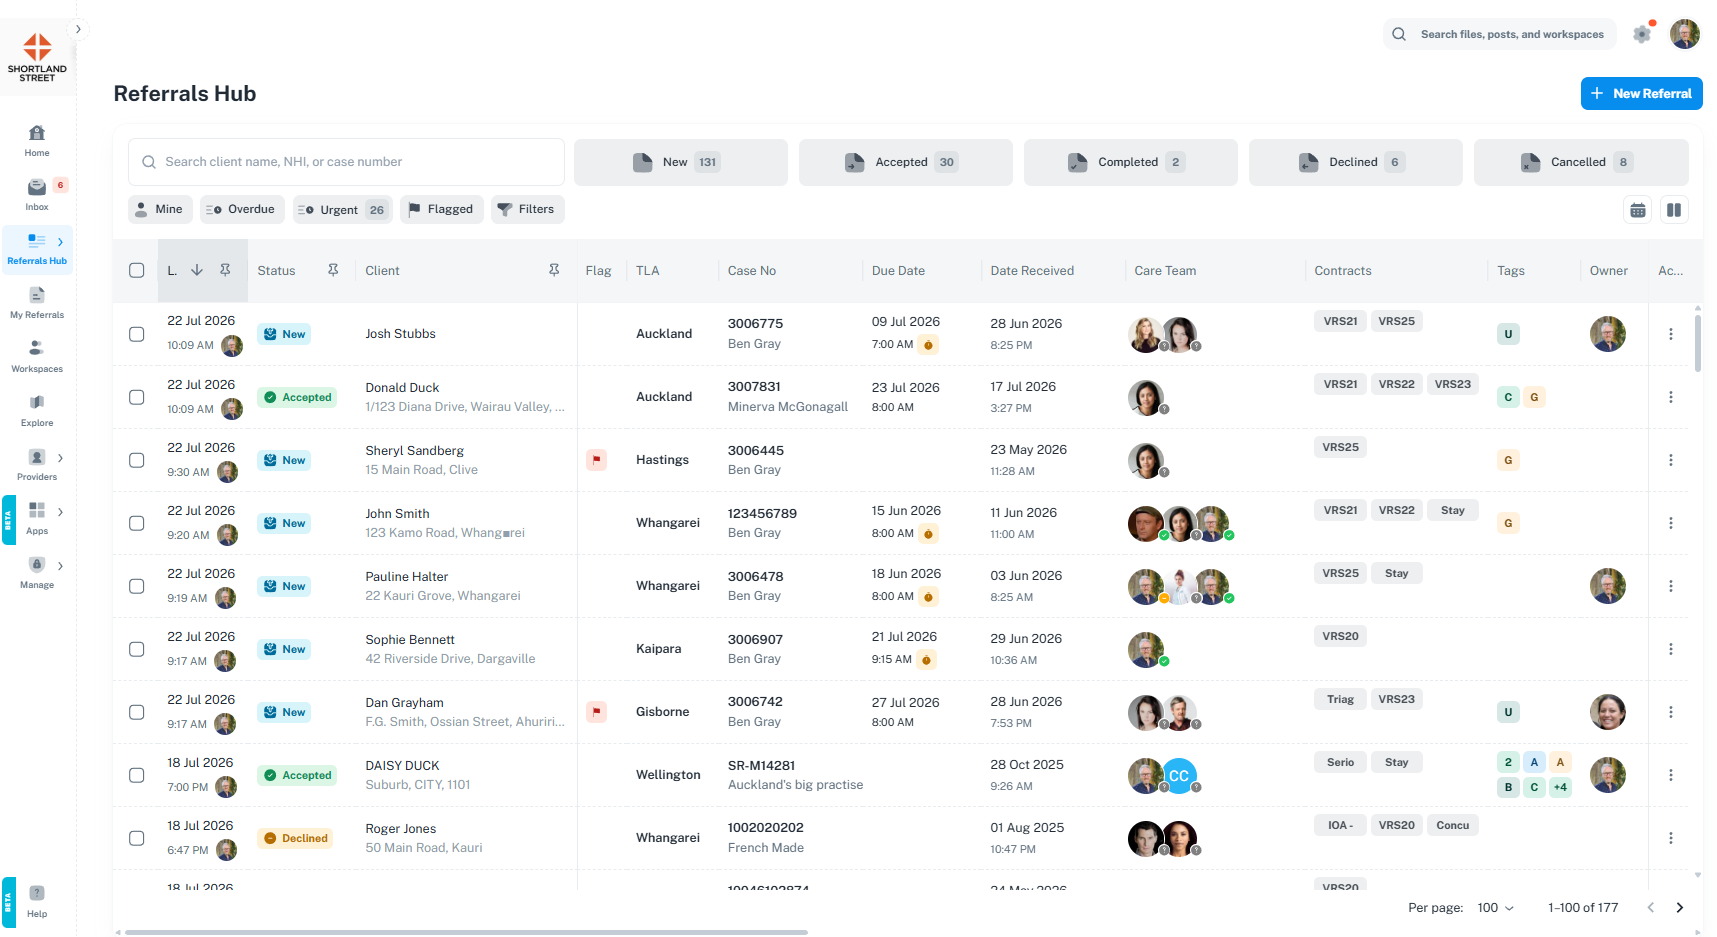
Task: Click the horizontal scrollbar at bottom
Action: tap(466, 932)
